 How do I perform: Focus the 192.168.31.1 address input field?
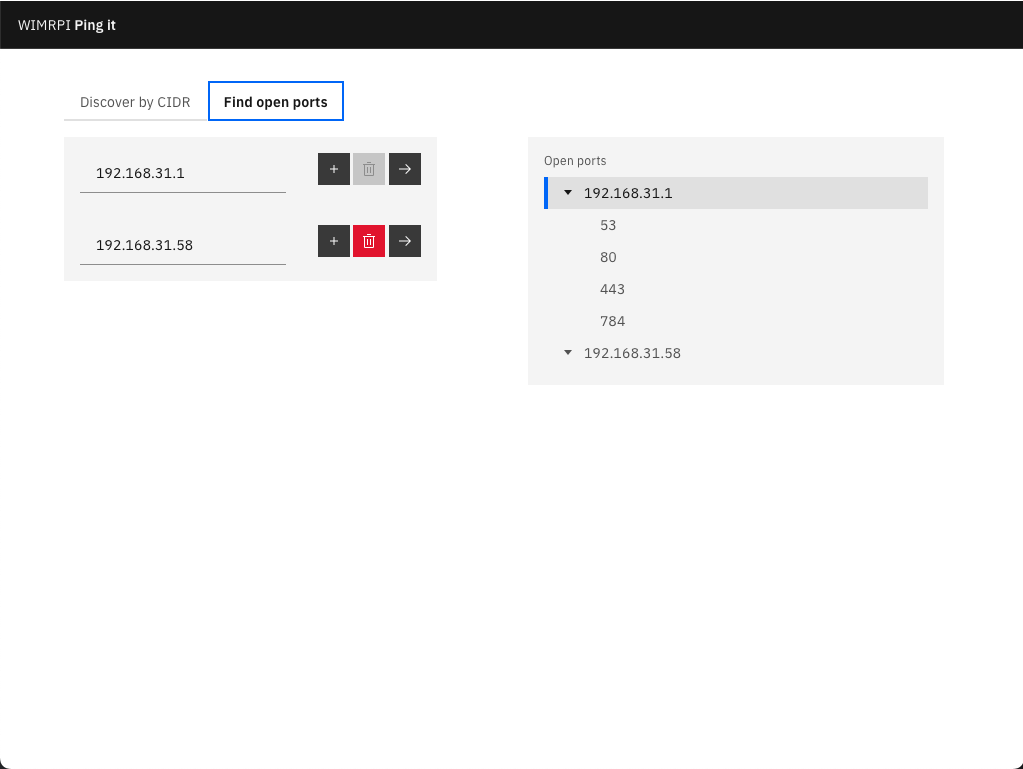183,173
